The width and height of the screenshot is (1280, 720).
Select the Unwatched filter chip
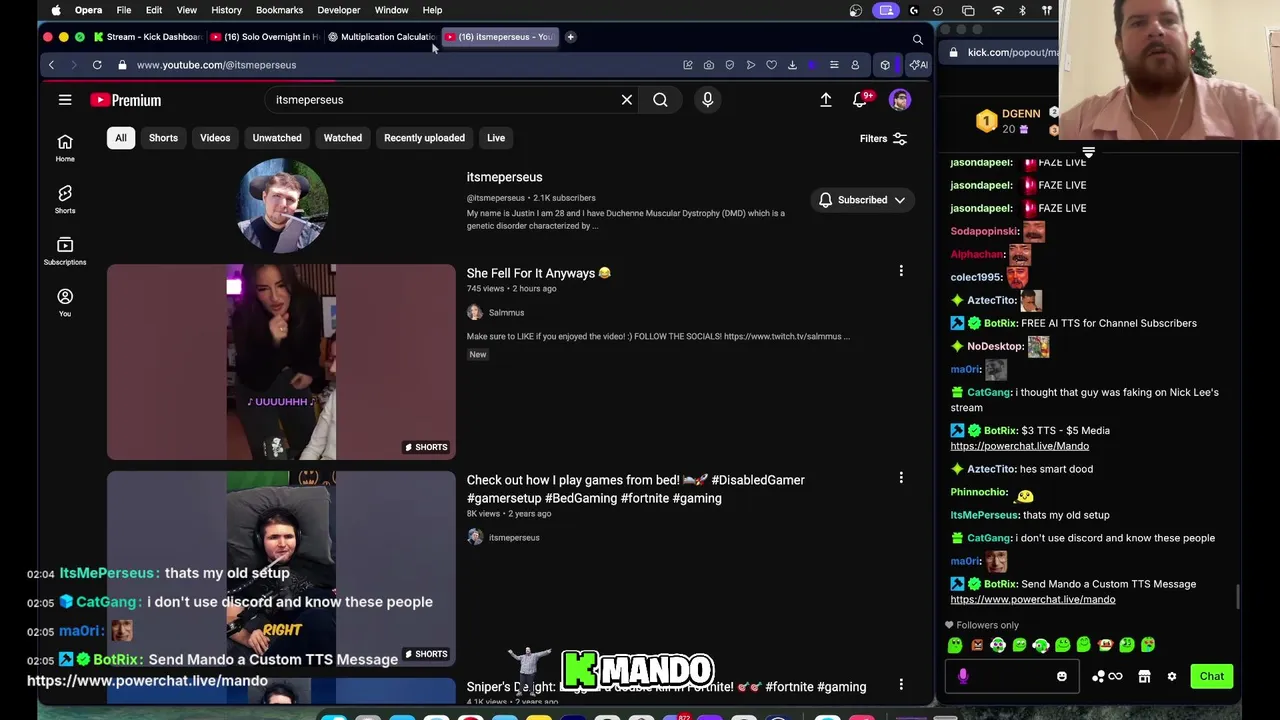point(277,138)
